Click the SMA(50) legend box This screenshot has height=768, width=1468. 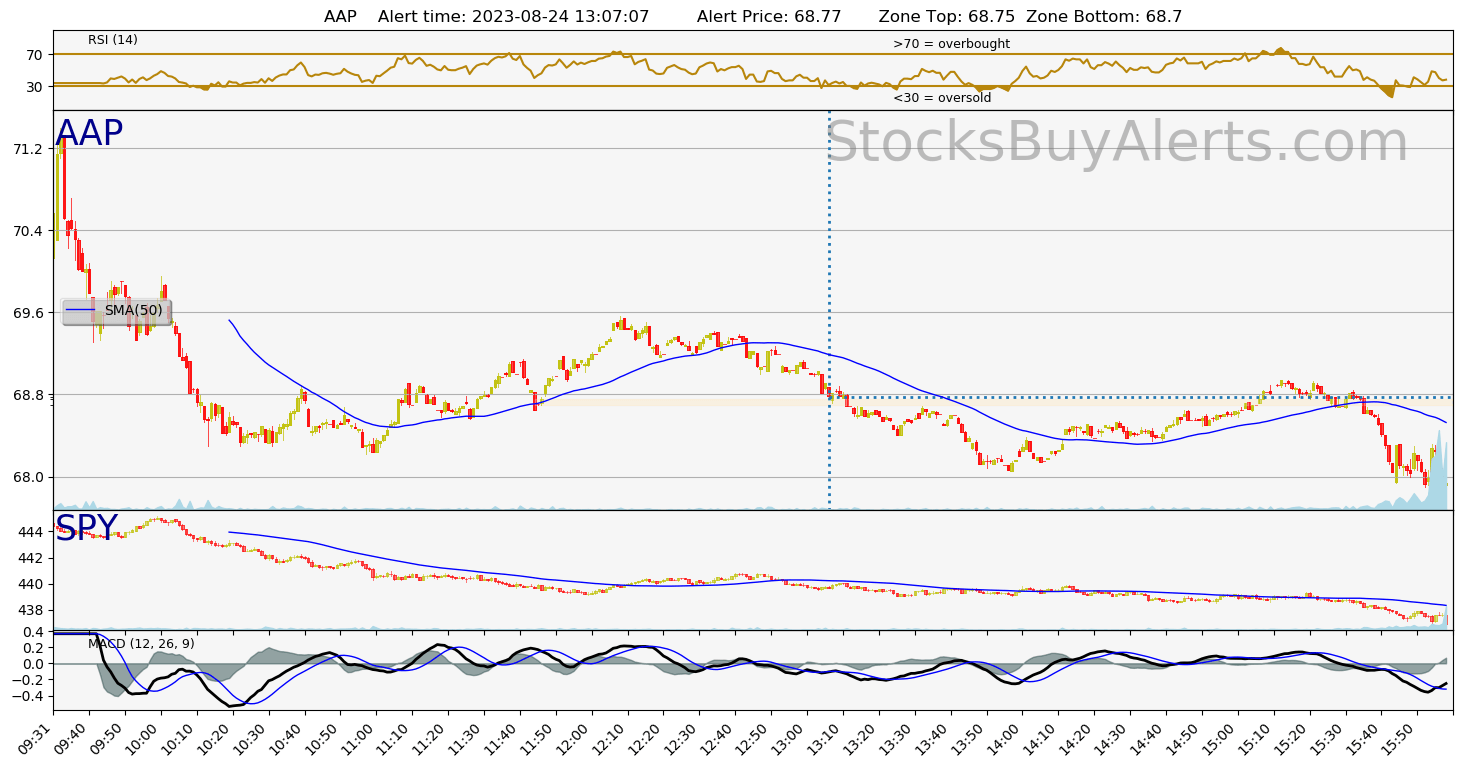coord(117,311)
